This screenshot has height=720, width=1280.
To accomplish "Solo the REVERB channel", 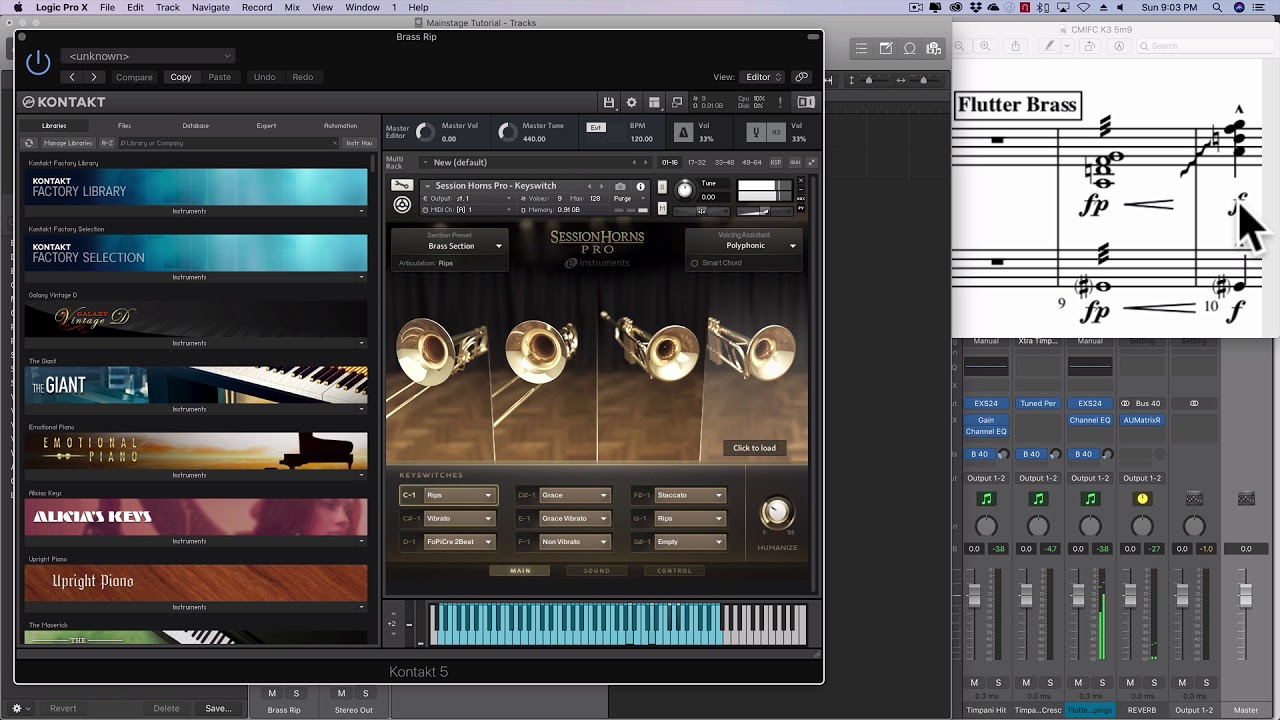I will pos(1154,683).
